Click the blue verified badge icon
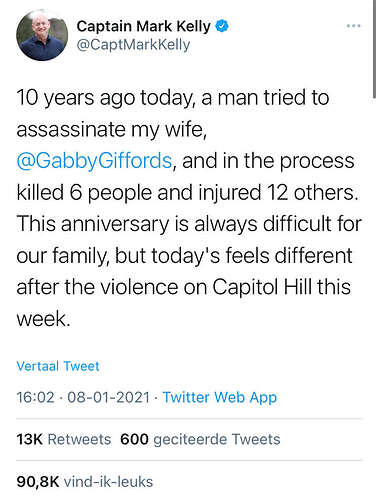This screenshot has width=379, height=500. point(222,26)
